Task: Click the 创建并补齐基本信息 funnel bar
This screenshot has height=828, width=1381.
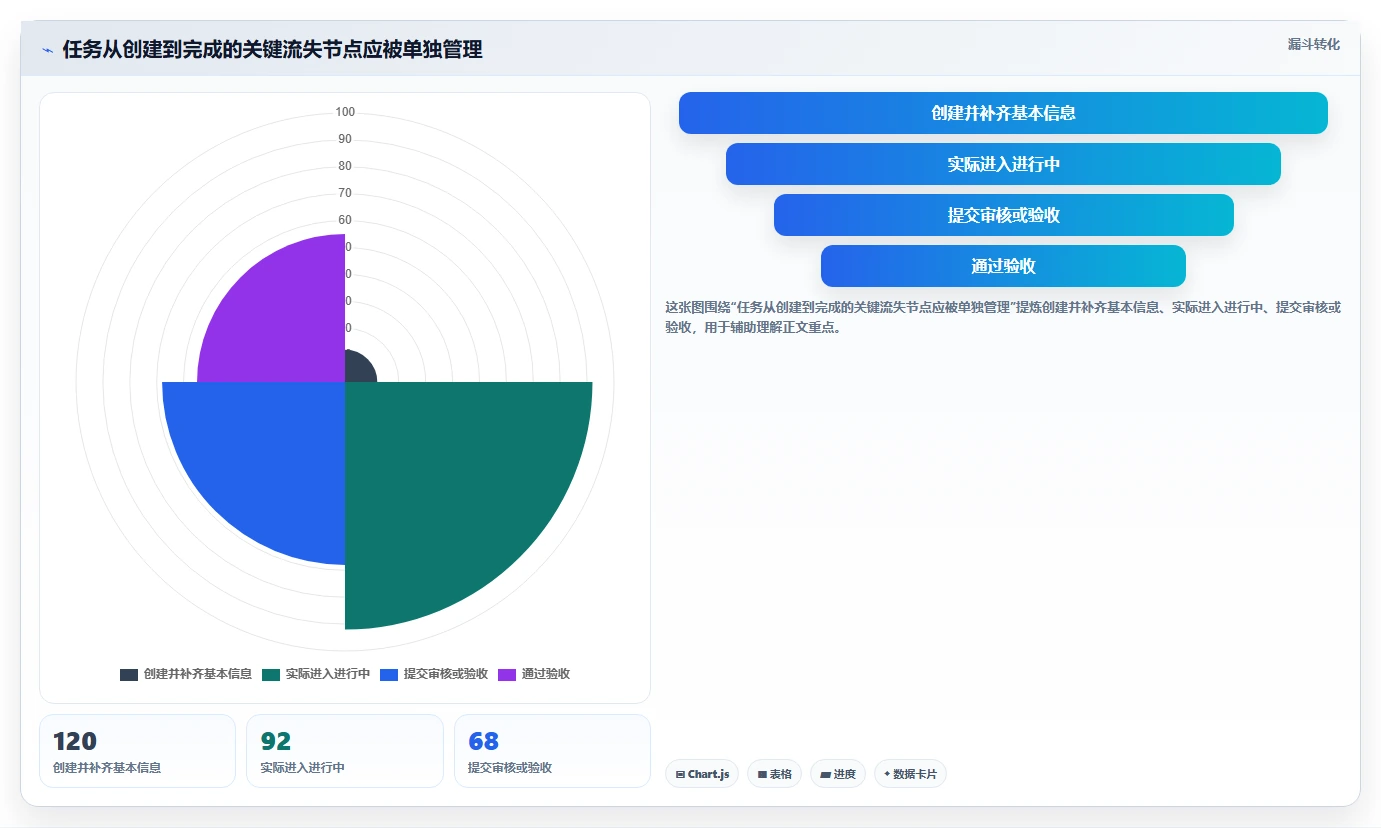Action: pyautogui.click(x=1003, y=113)
